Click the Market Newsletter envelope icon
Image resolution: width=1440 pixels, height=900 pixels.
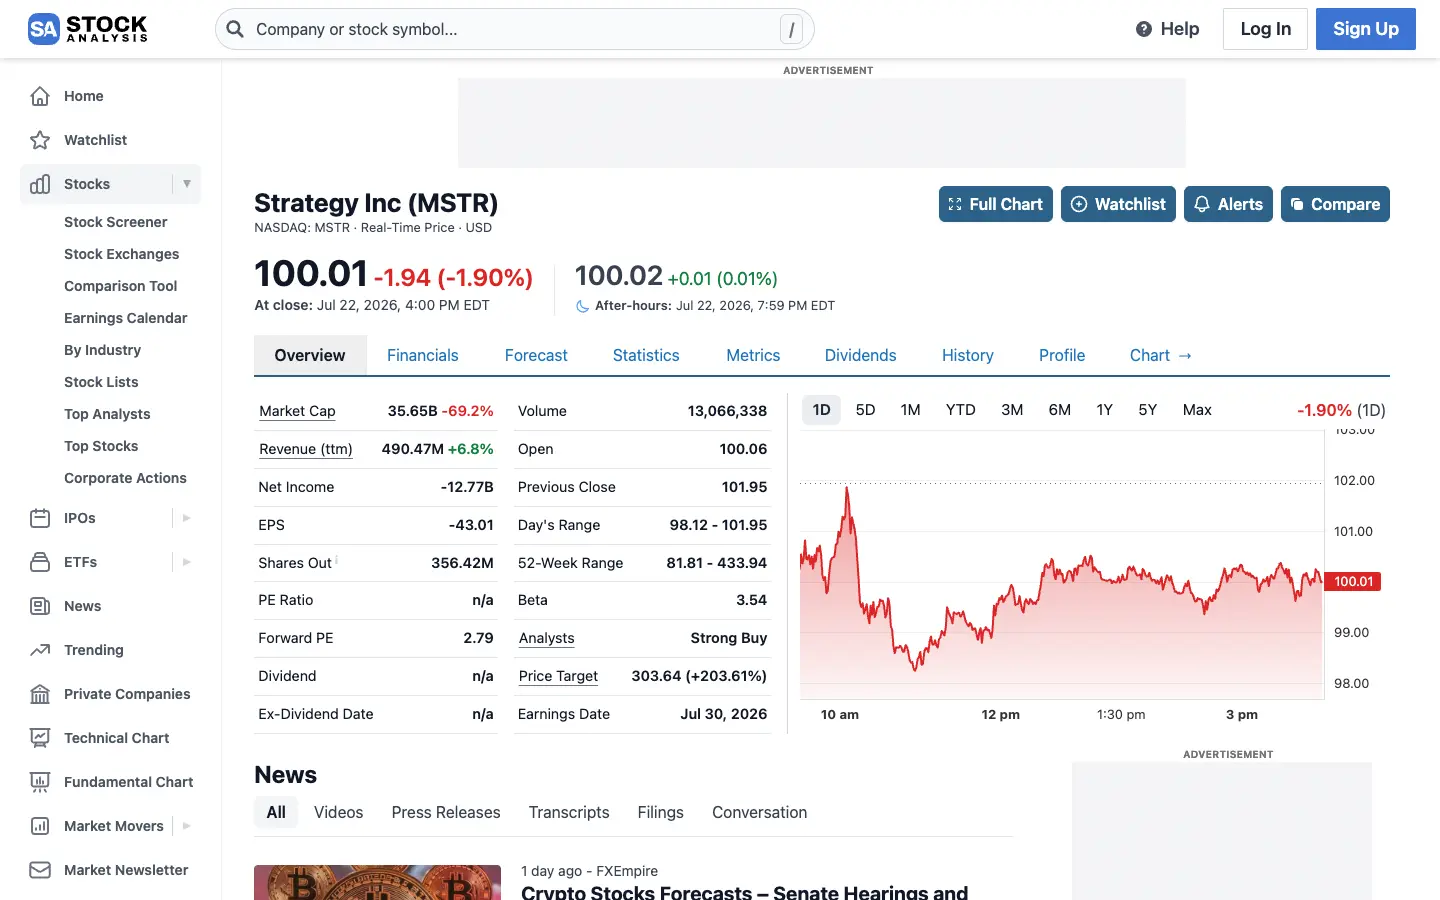[40, 870]
